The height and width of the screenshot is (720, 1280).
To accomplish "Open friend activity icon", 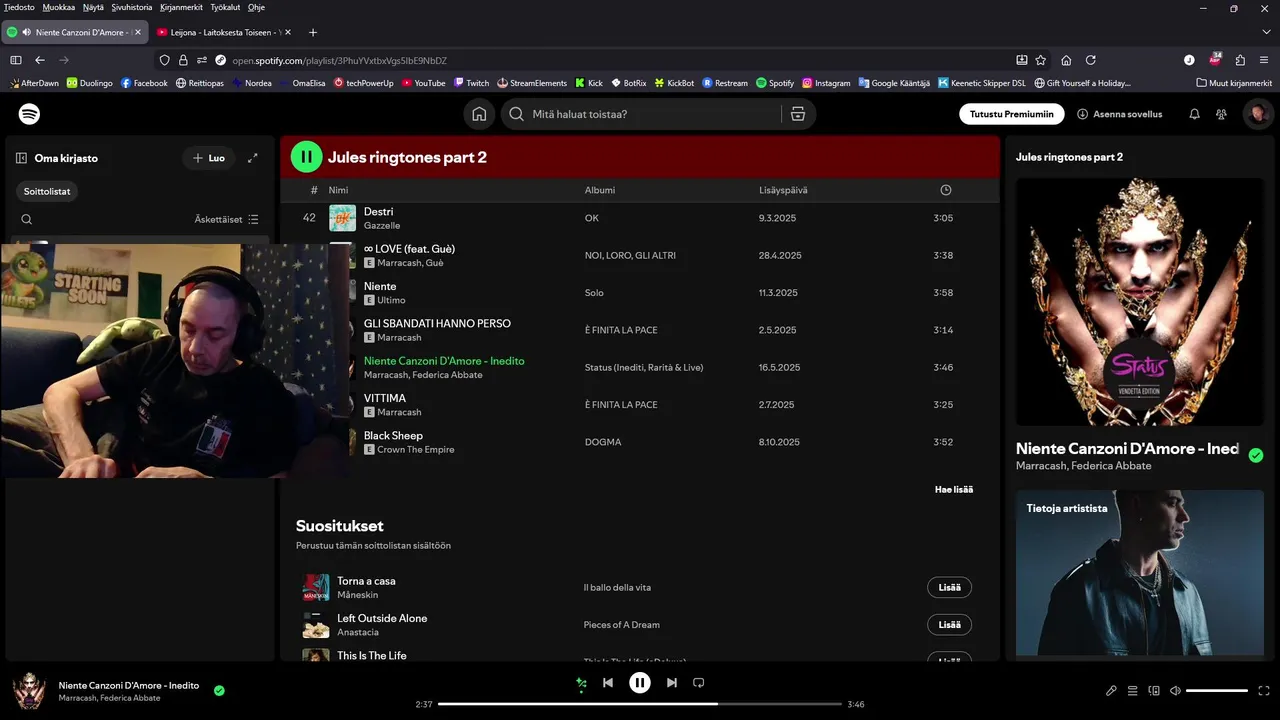I will click(1221, 114).
